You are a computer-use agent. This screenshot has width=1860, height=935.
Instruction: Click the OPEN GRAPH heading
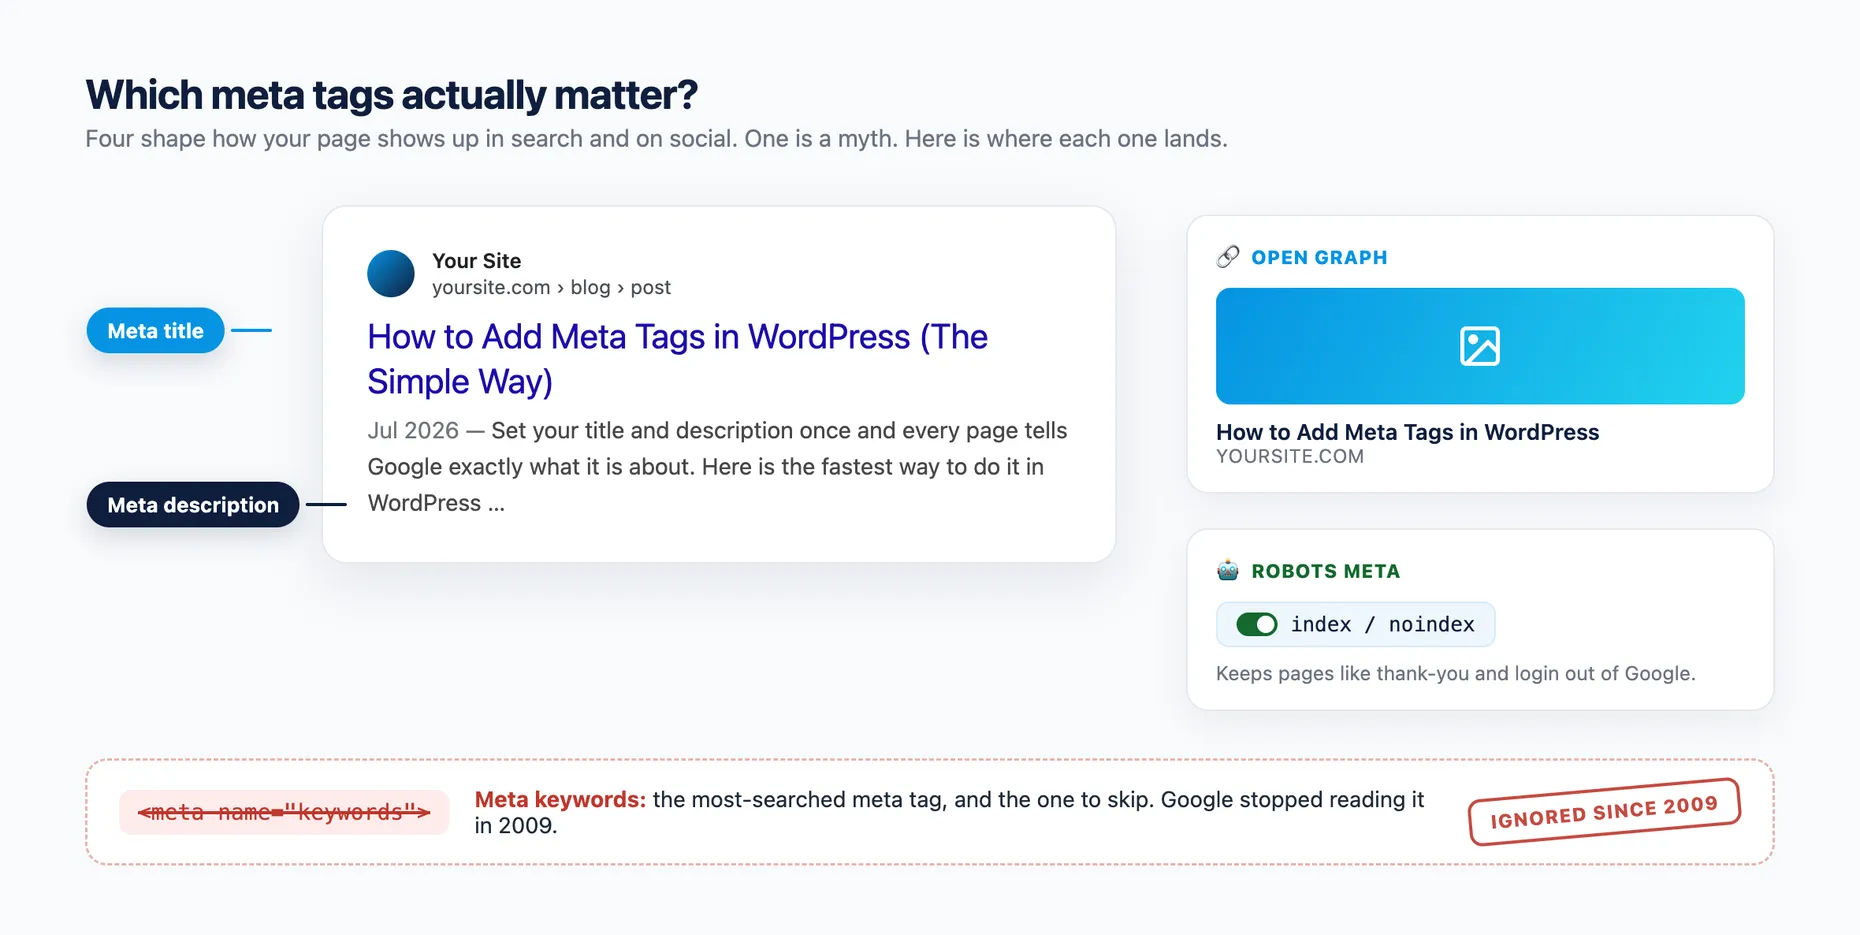point(1319,258)
